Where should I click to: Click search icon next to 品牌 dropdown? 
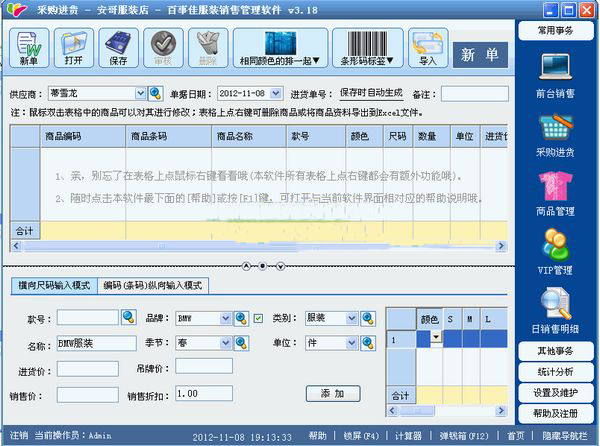pyautogui.click(x=241, y=318)
